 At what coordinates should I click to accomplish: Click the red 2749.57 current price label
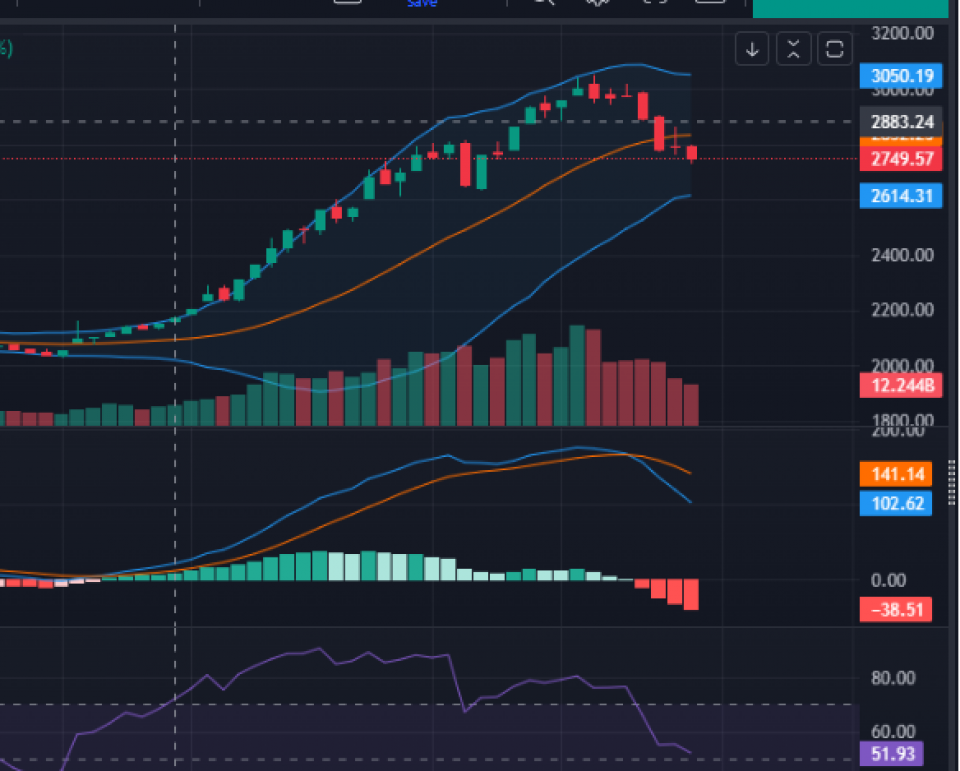902,159
